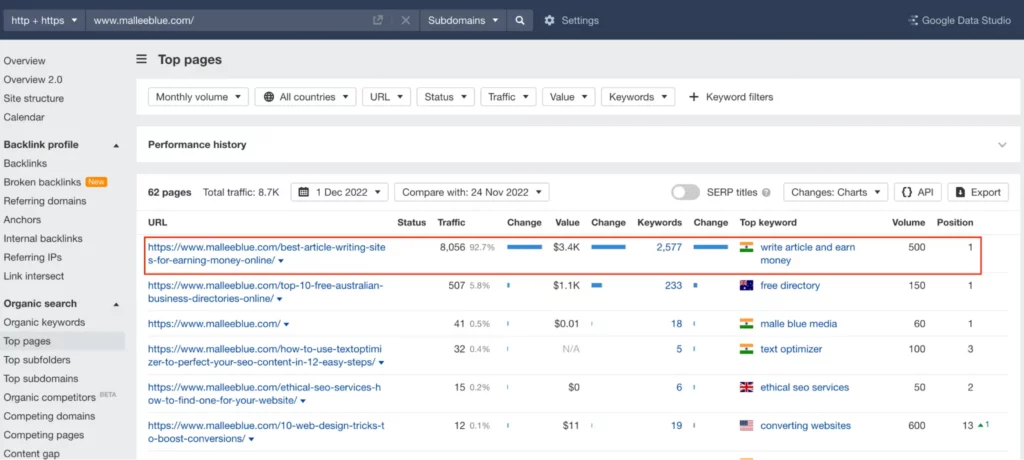
Task: Expand URL menu for best-article-writing-sites page
Action: point(281,261)
